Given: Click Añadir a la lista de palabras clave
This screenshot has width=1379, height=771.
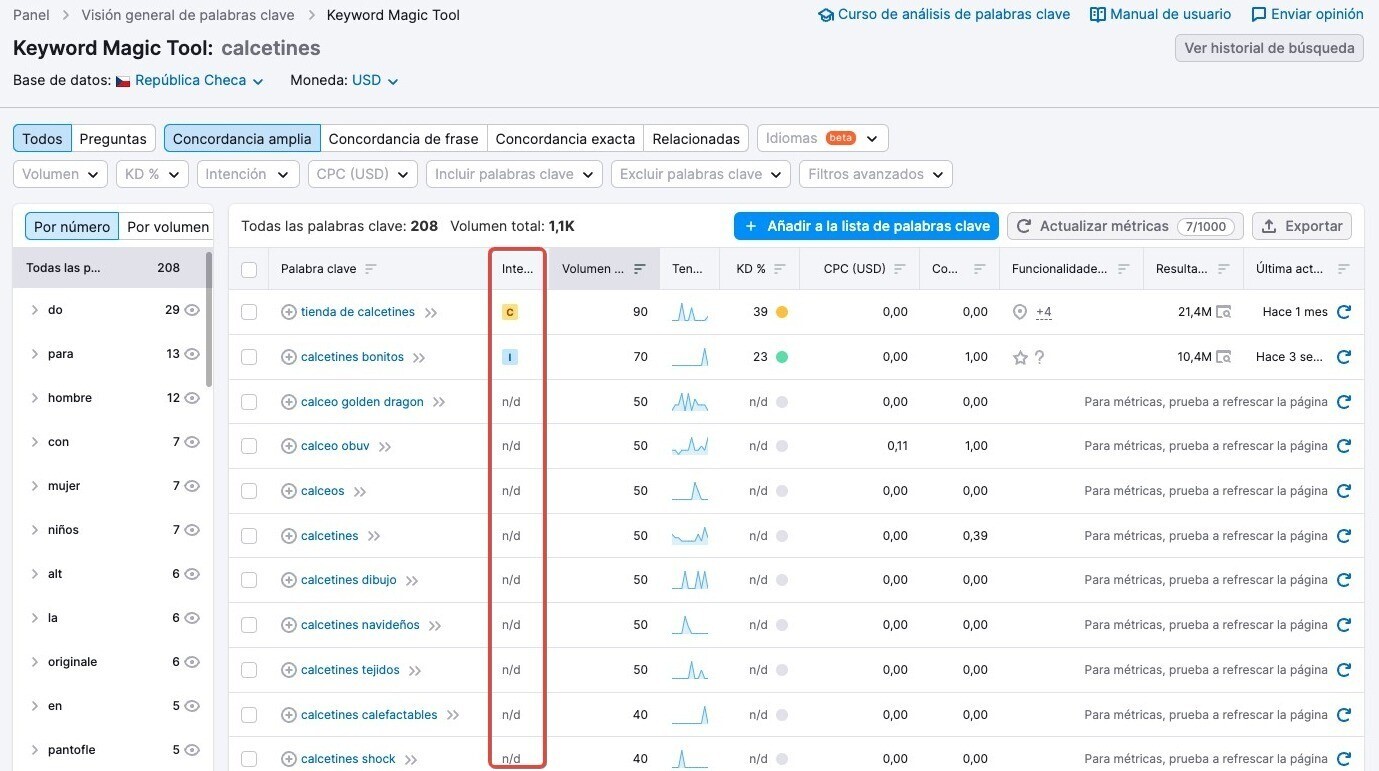Looking at the screenshot, I should coord(867,226).
